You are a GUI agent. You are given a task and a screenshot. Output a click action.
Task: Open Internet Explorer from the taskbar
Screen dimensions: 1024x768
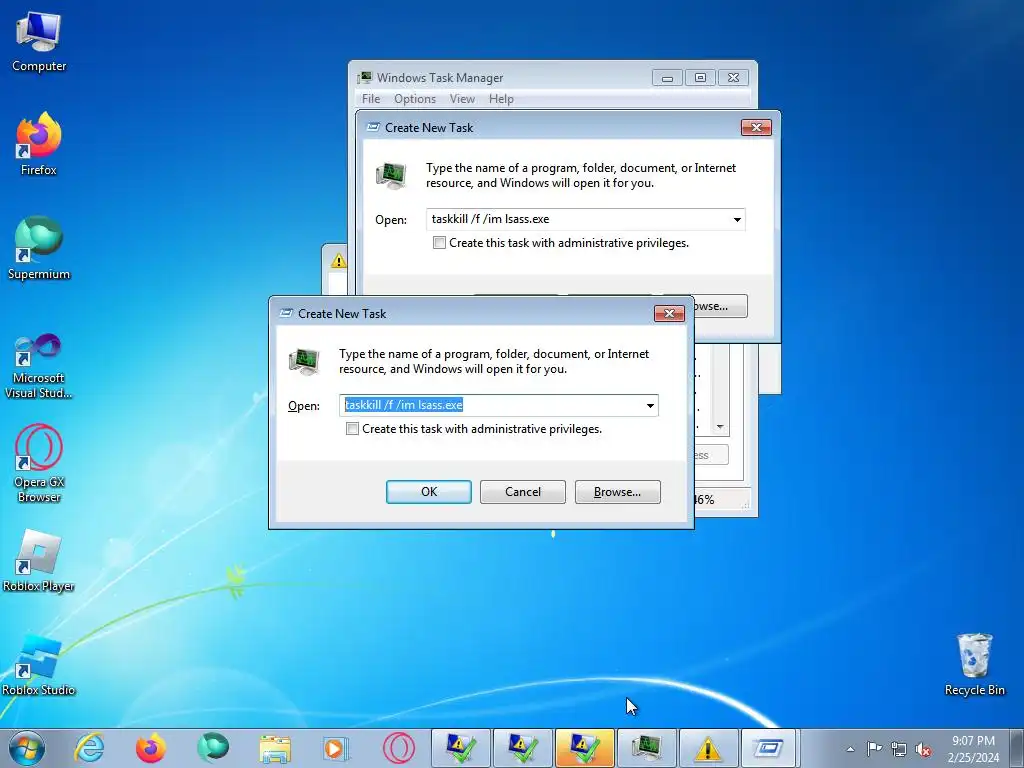89,748
